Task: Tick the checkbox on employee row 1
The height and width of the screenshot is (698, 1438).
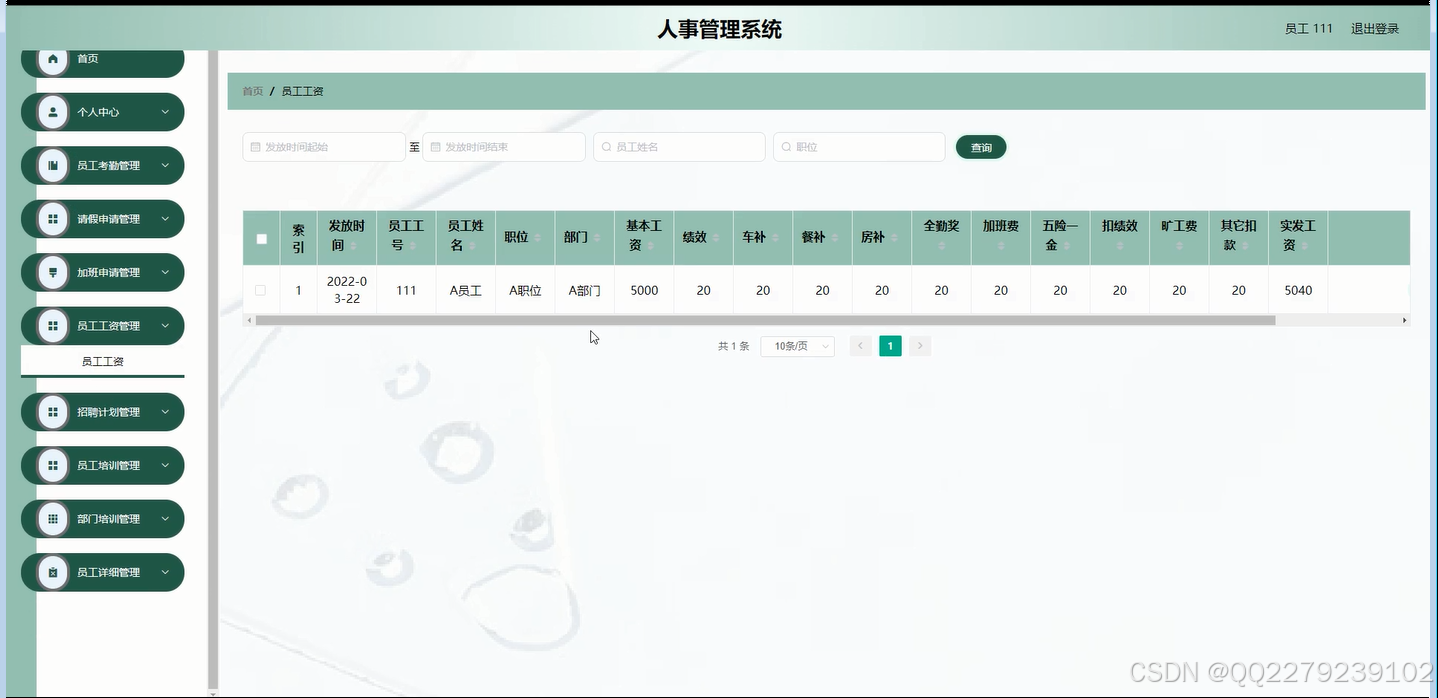Action: tap(261, 290)
